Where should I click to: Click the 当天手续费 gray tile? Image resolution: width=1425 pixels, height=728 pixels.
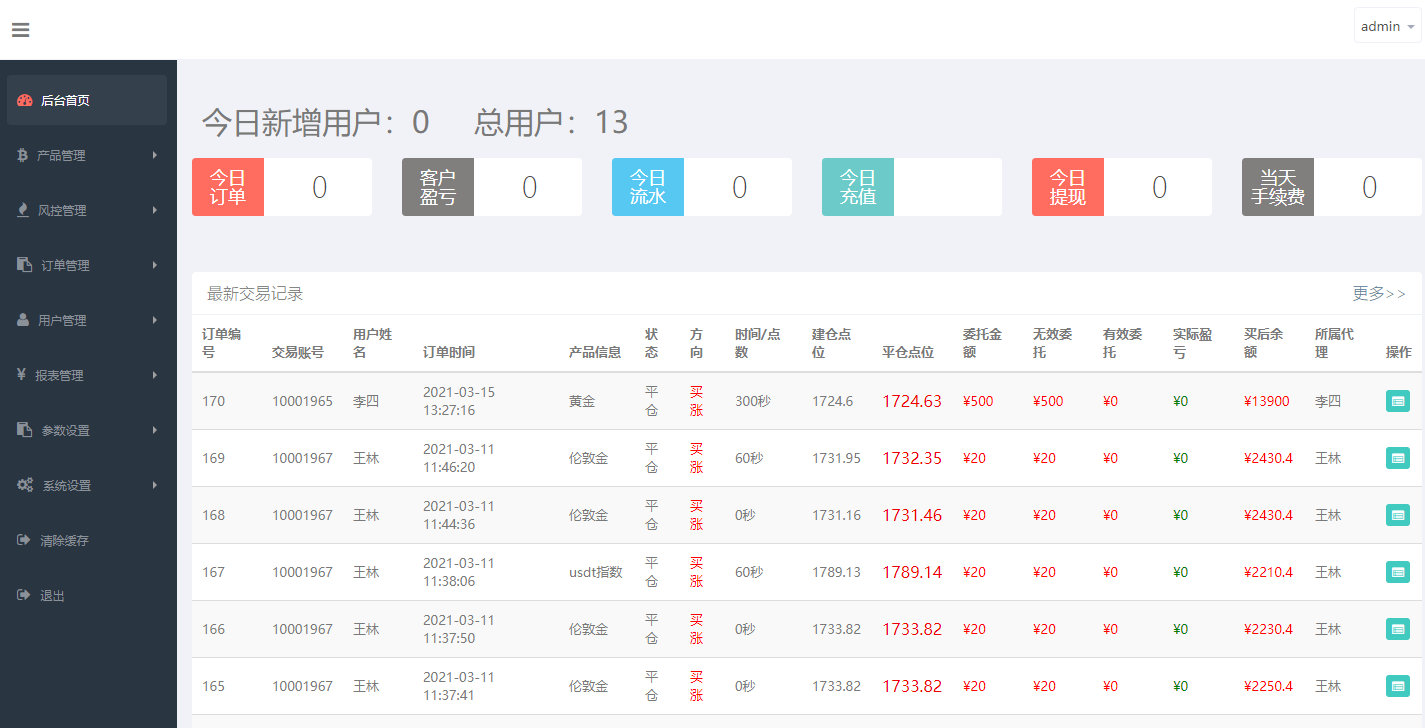[x=1278, y=187]
